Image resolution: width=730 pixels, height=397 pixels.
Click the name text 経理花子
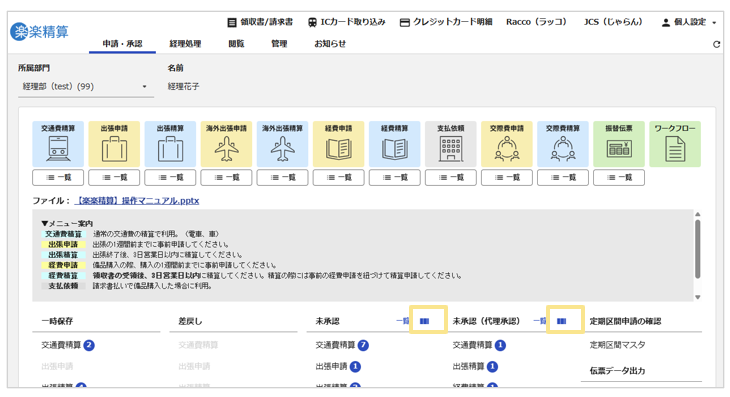pos(183,87)
